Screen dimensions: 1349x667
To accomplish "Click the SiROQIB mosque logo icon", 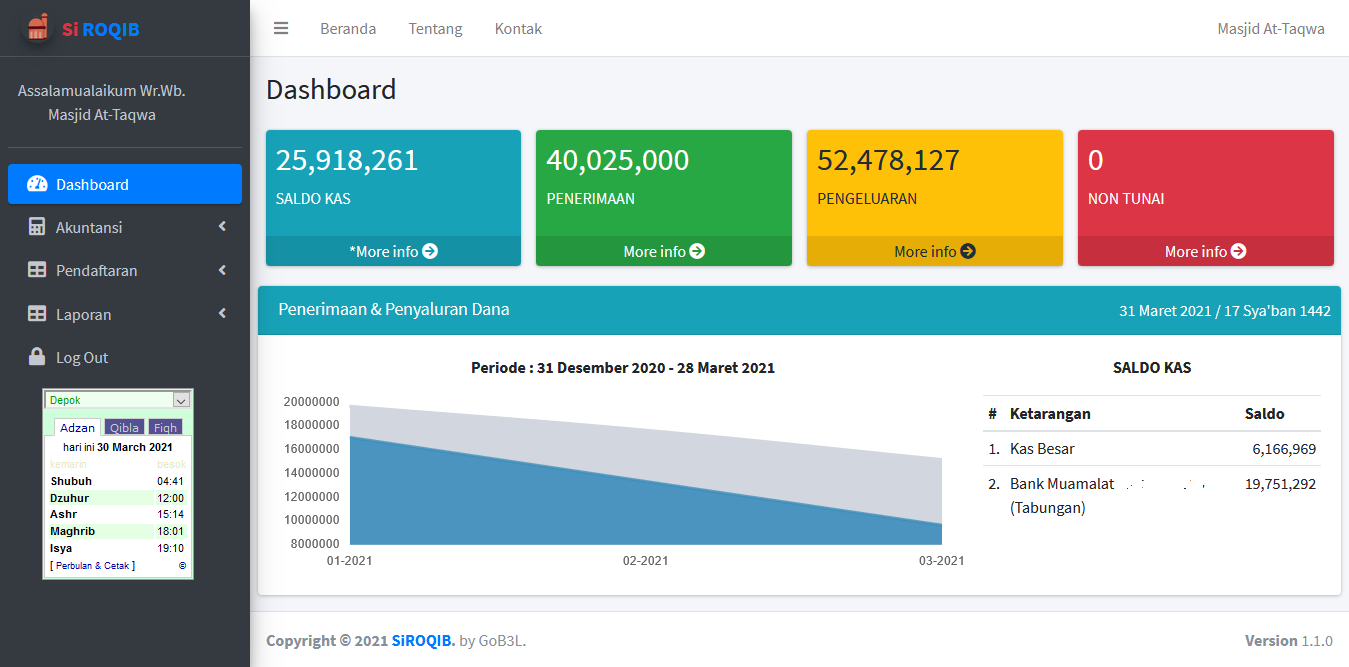I will click(37, 28).
